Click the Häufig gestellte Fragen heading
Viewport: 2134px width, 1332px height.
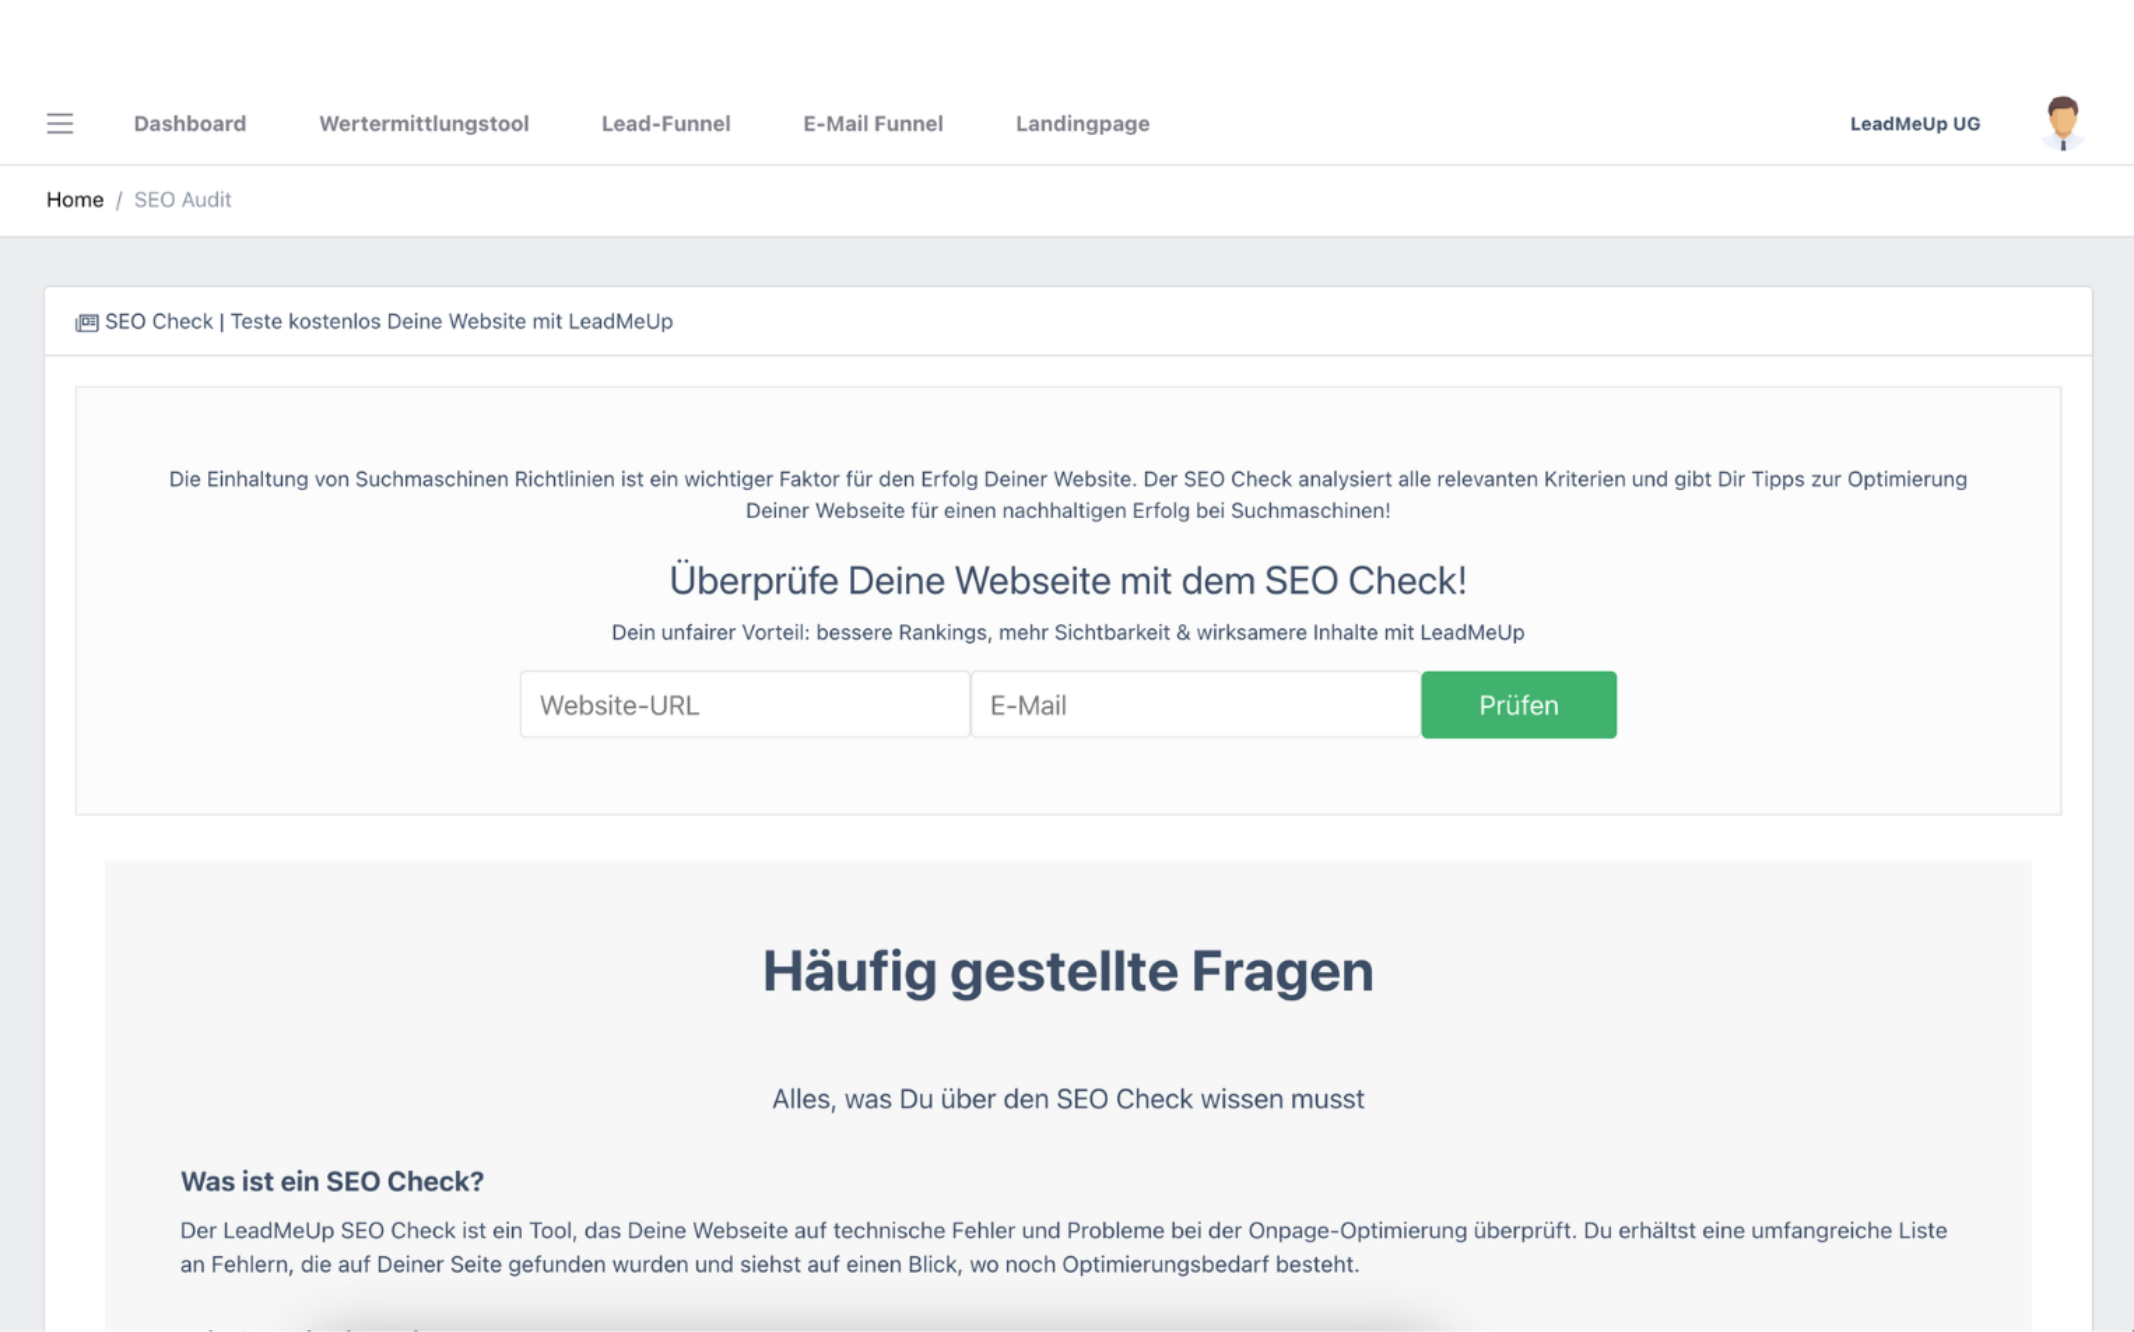[1068, 971]
